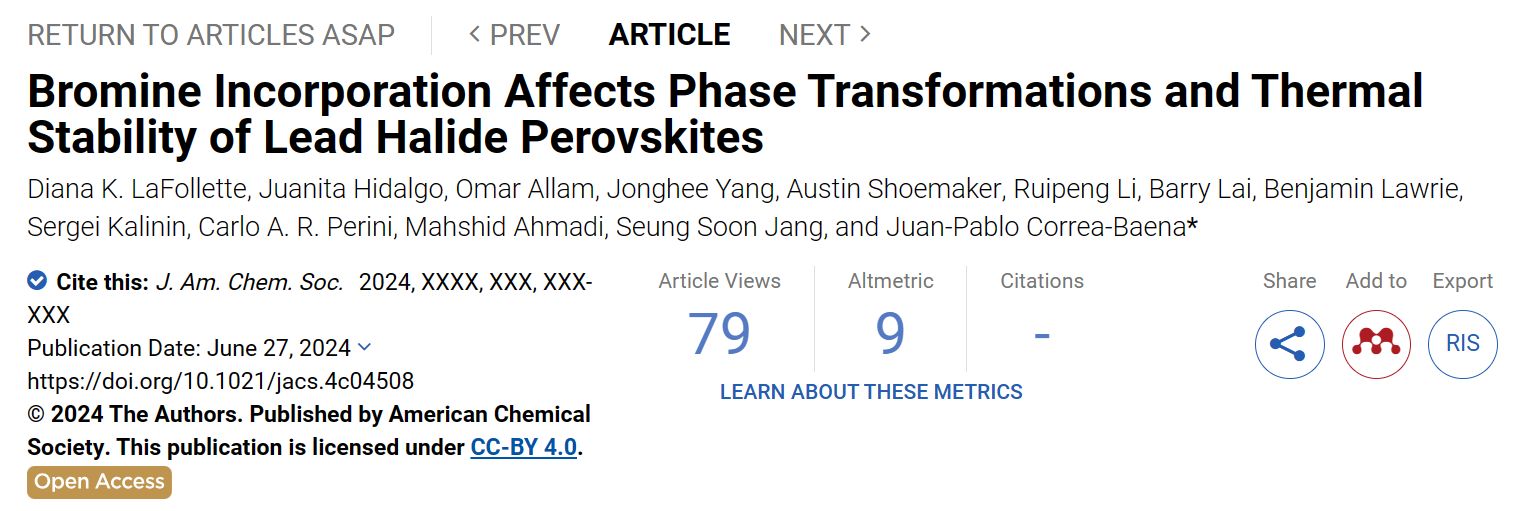
Task: Go to PREV article
Action: (x=514, y=35)
